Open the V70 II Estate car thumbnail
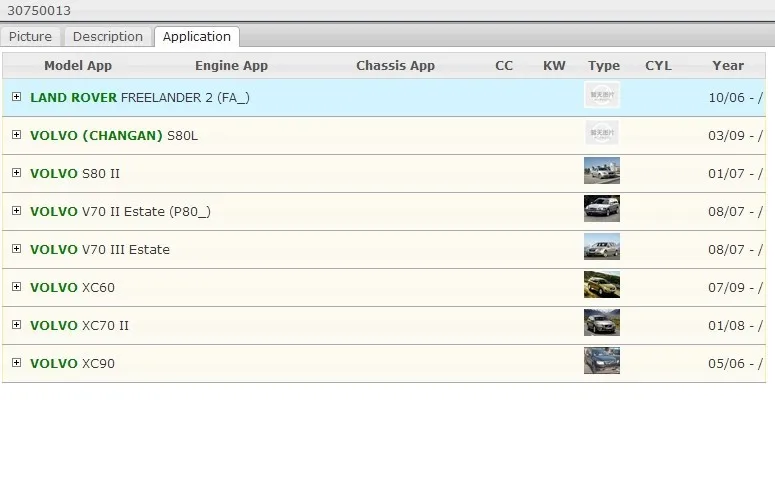The image size is (775, 503). (602, 209)
